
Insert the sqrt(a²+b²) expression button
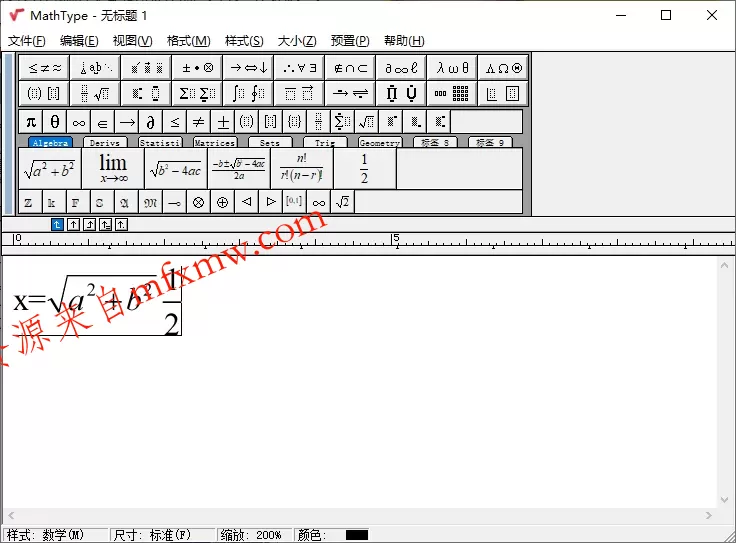click(50, 169)
